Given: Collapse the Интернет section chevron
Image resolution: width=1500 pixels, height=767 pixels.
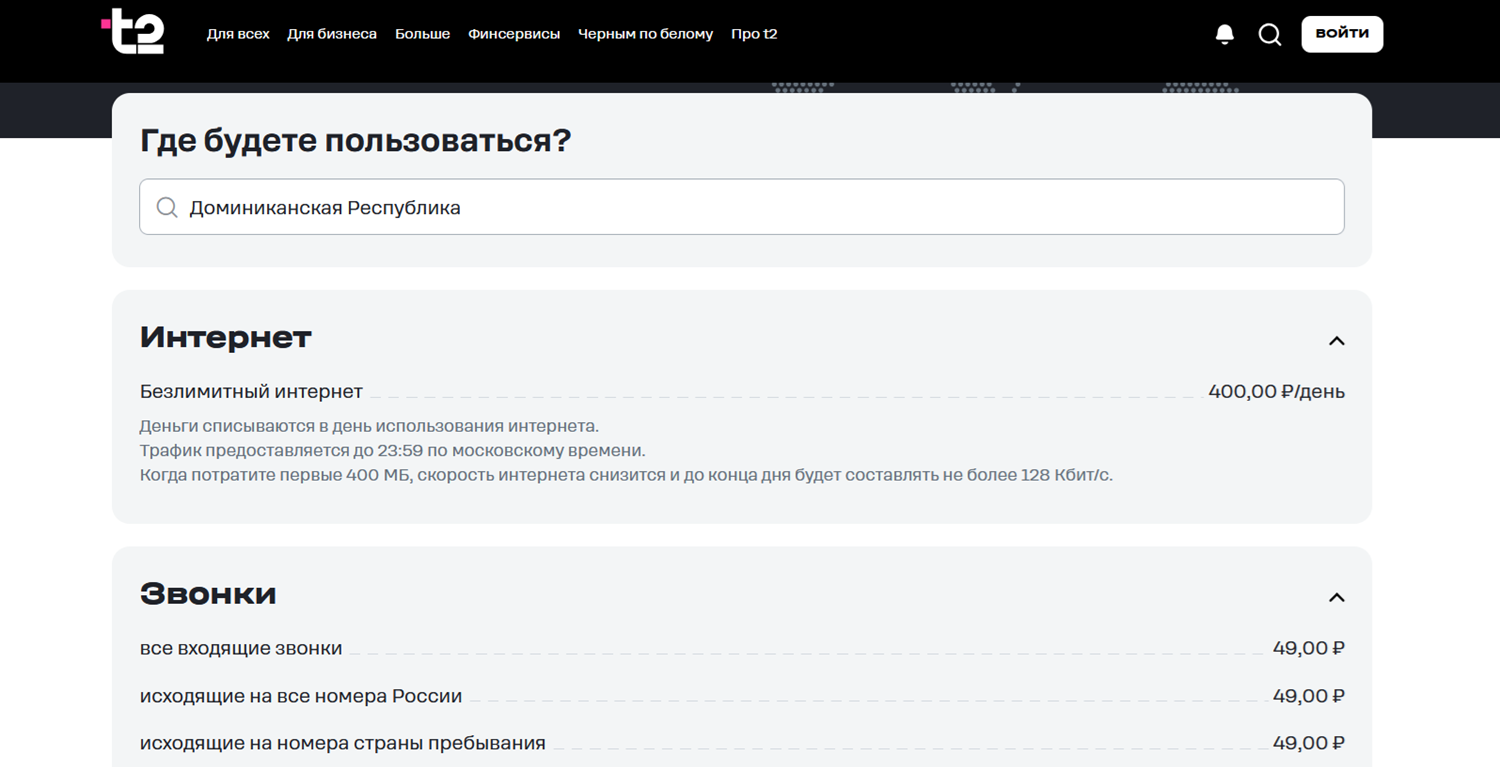Looking at the screenshot, I should [x=1336, y=341].
